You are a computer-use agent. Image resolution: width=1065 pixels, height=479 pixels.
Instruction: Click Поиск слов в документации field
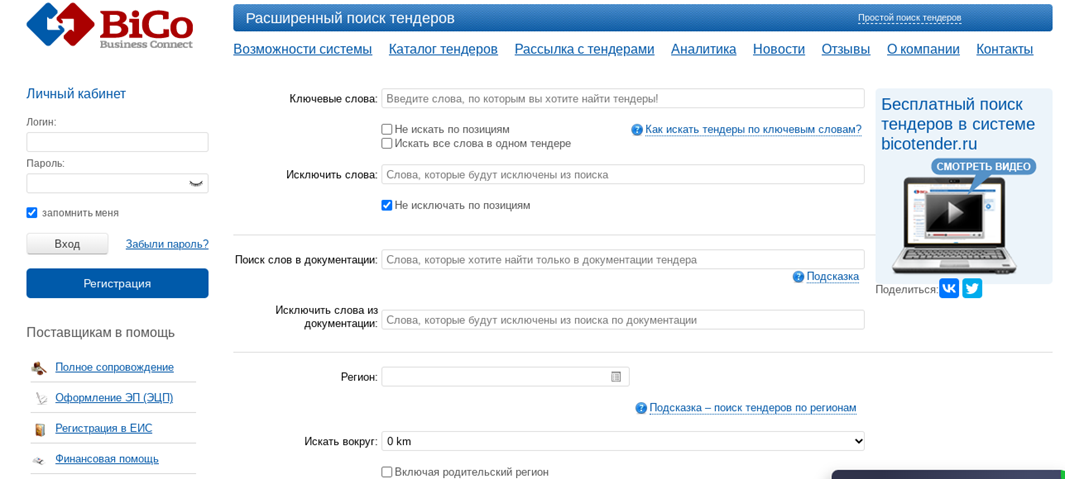623,260
